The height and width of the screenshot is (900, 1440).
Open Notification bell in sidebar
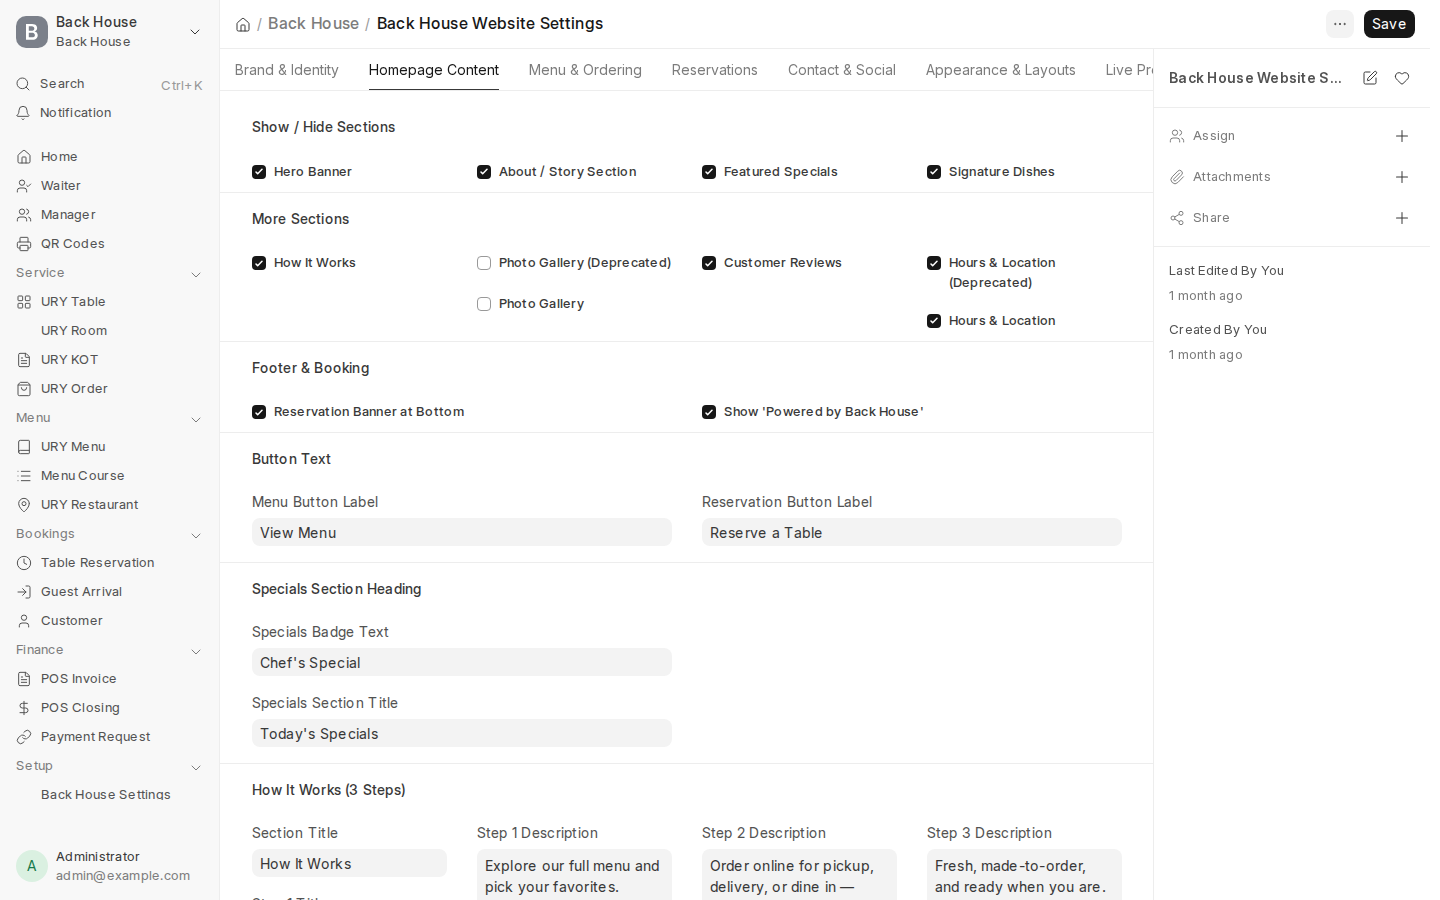coord(23,113)
